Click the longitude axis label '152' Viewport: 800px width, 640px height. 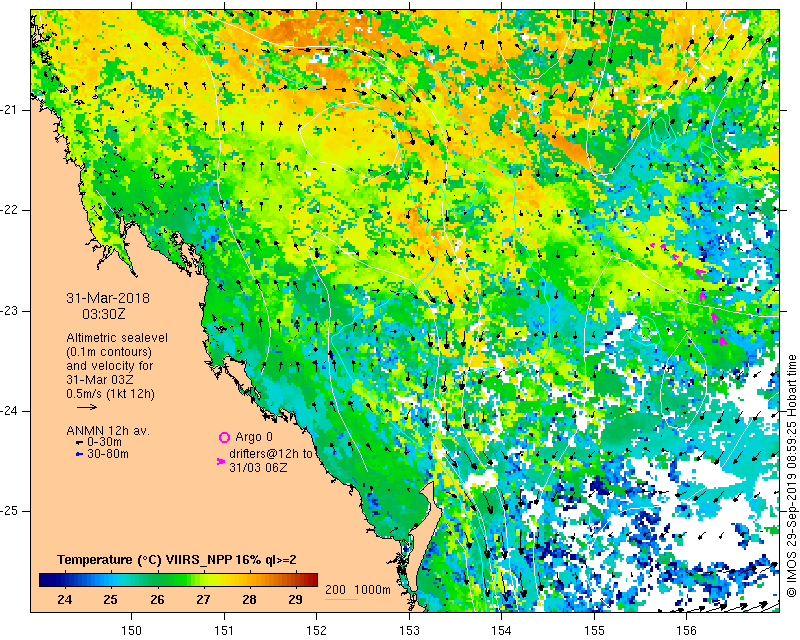(317, 631)
